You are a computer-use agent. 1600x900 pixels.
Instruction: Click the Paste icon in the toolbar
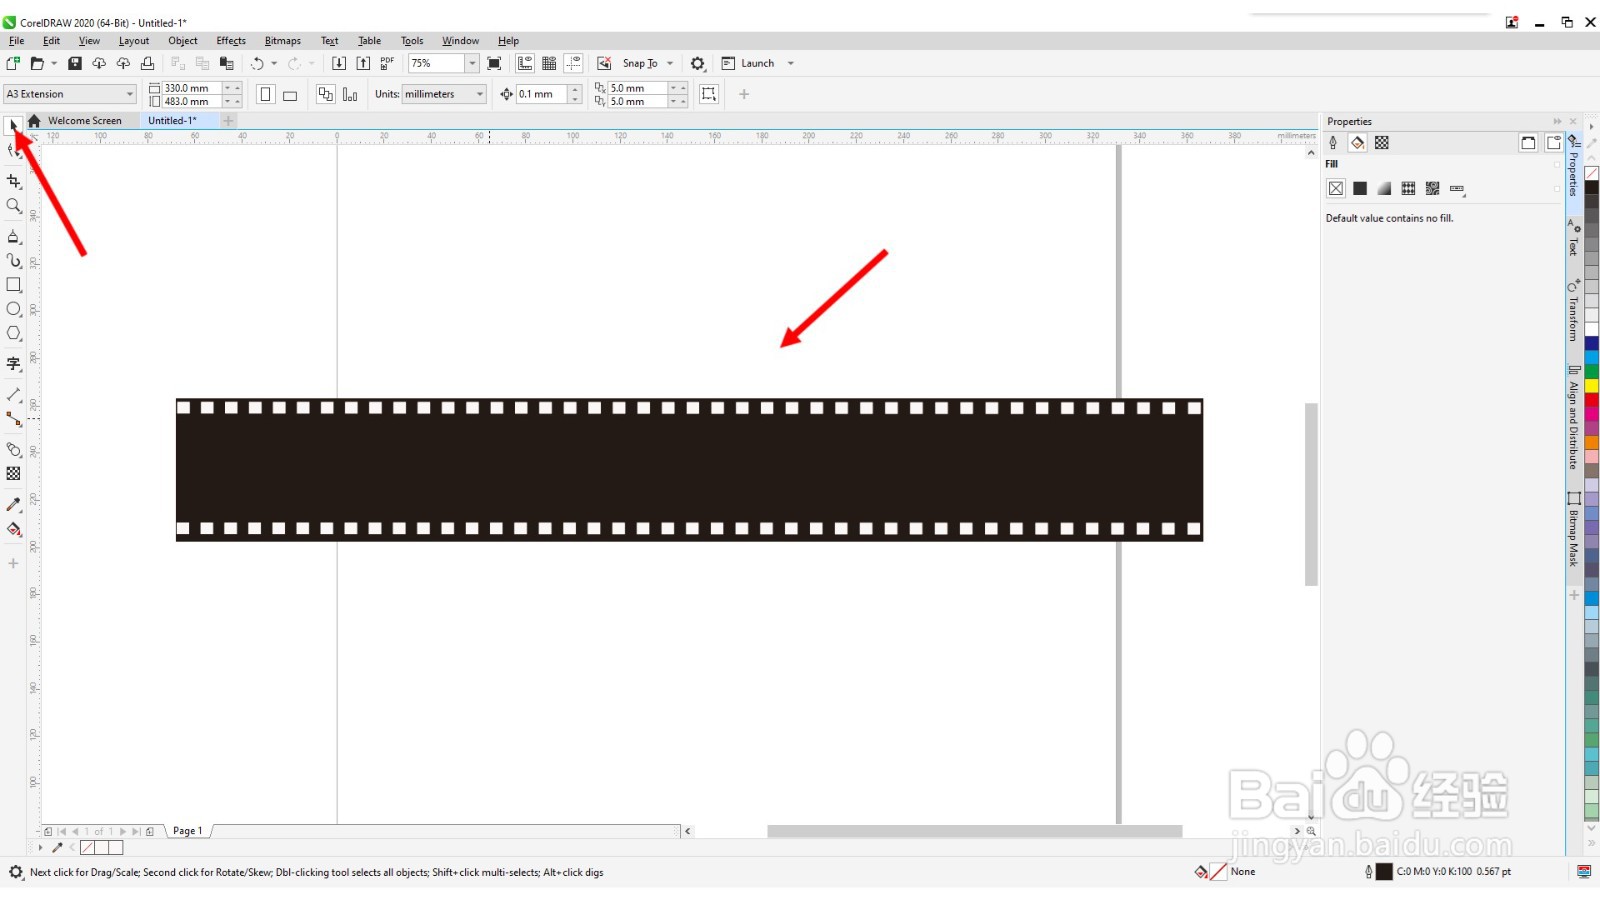[x=227, y=63]
